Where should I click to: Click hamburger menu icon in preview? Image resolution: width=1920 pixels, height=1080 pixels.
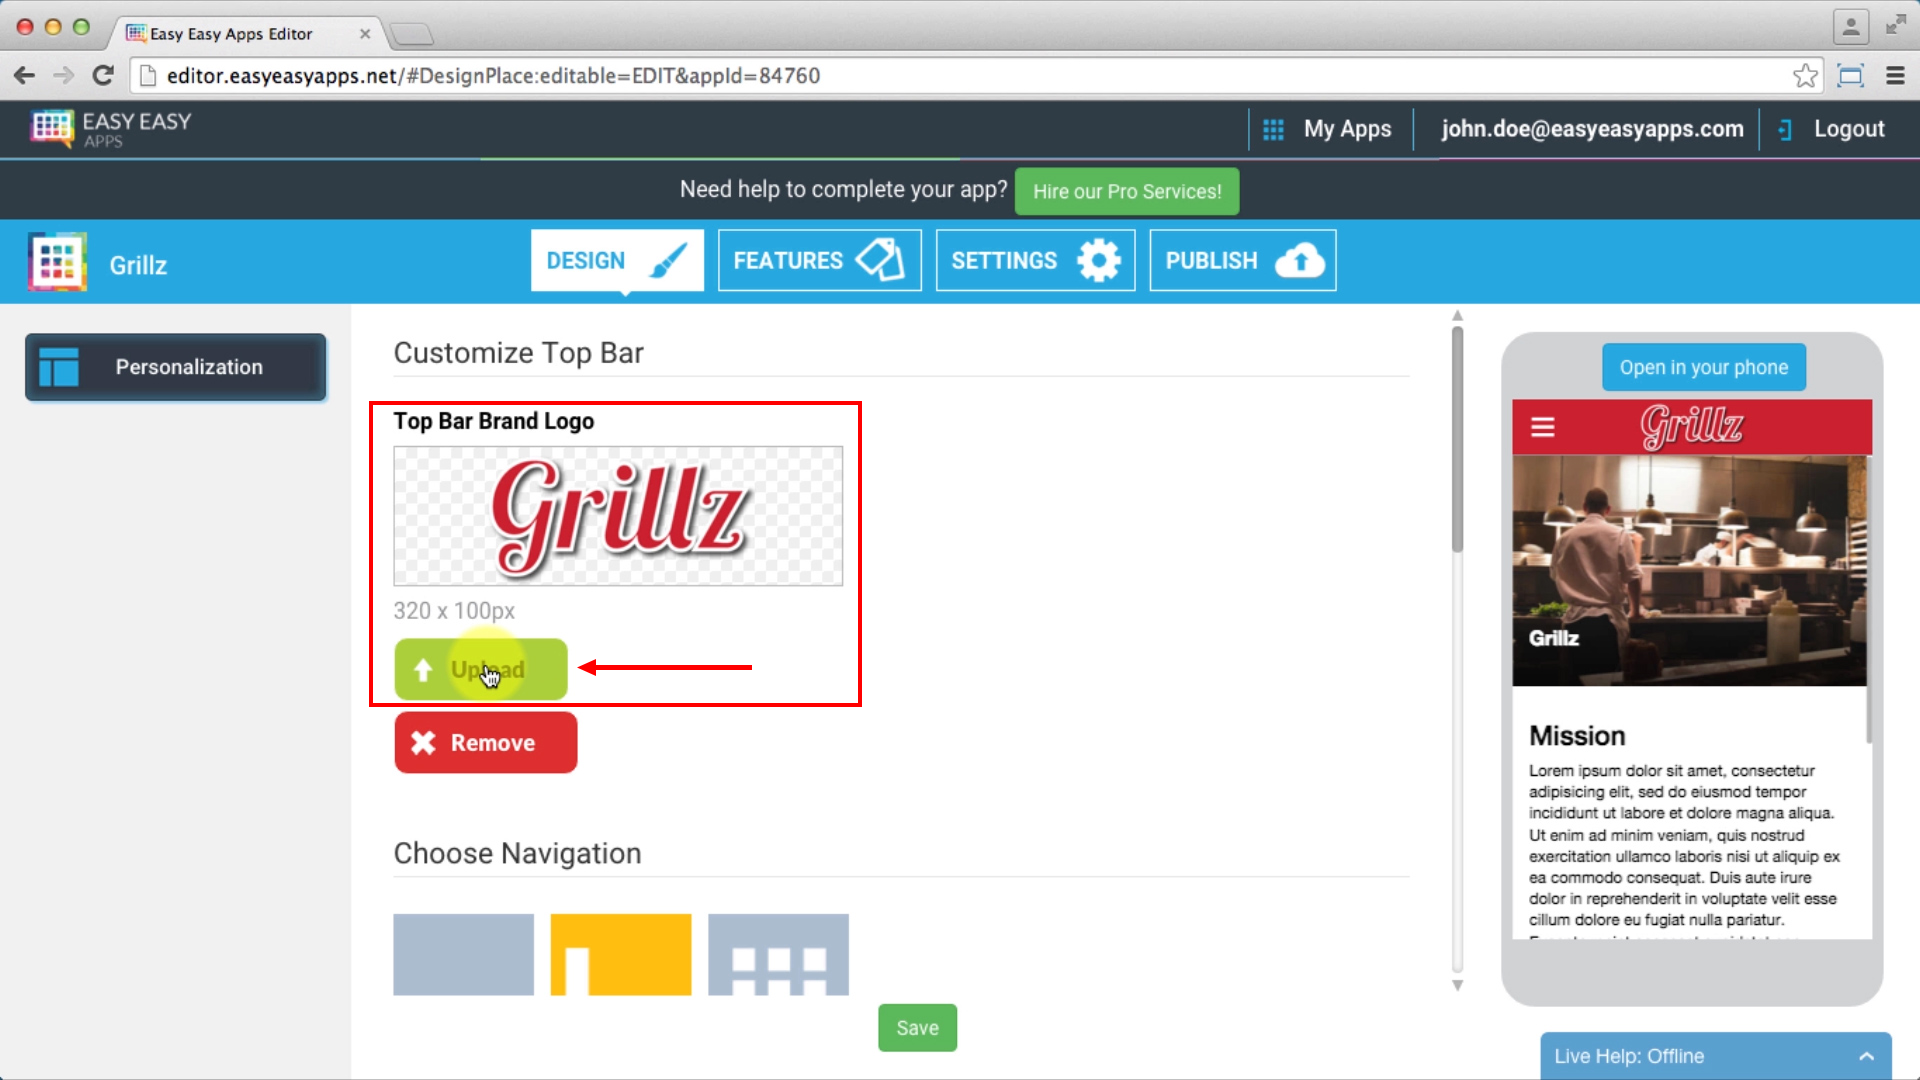1542,427
